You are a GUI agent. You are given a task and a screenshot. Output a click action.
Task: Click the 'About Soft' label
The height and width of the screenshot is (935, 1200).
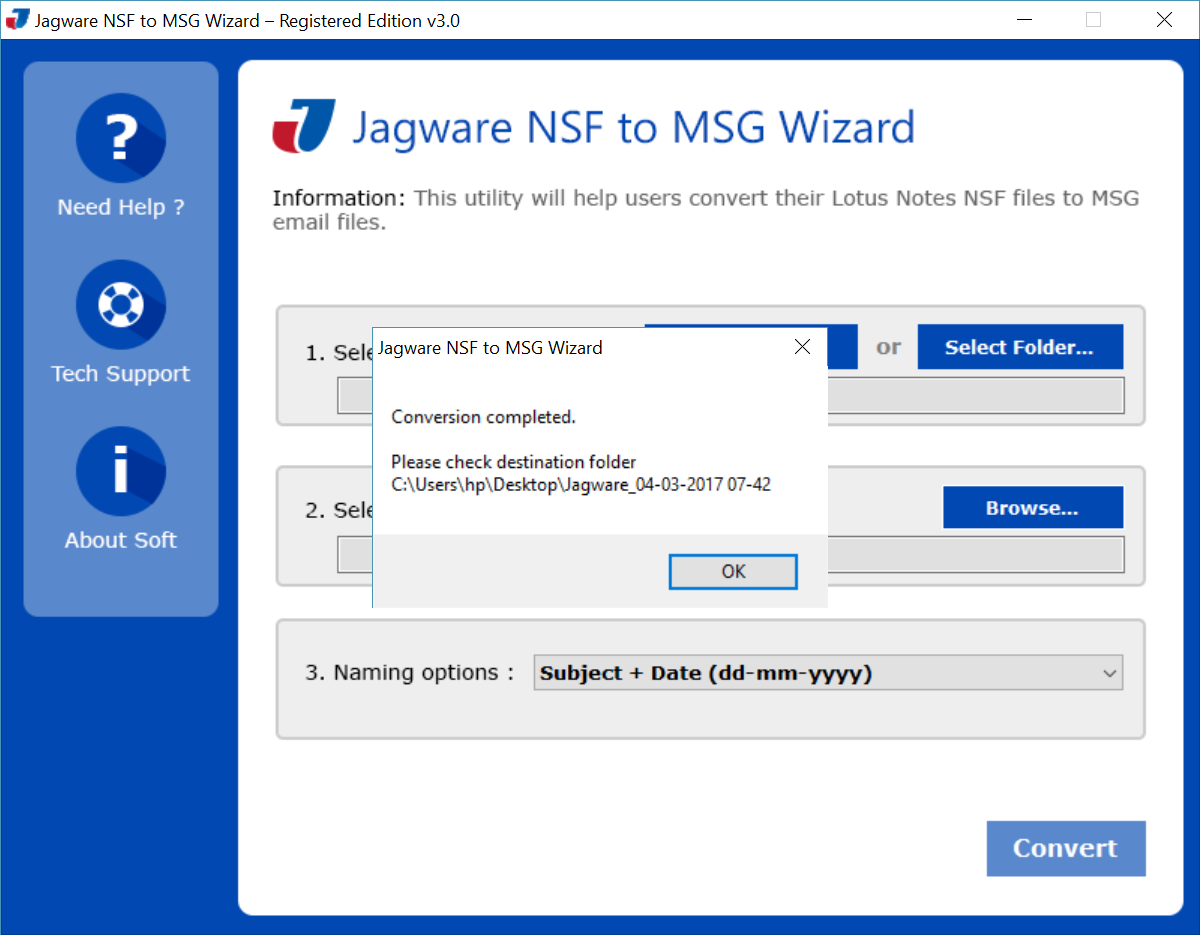(x=120, y=540)
